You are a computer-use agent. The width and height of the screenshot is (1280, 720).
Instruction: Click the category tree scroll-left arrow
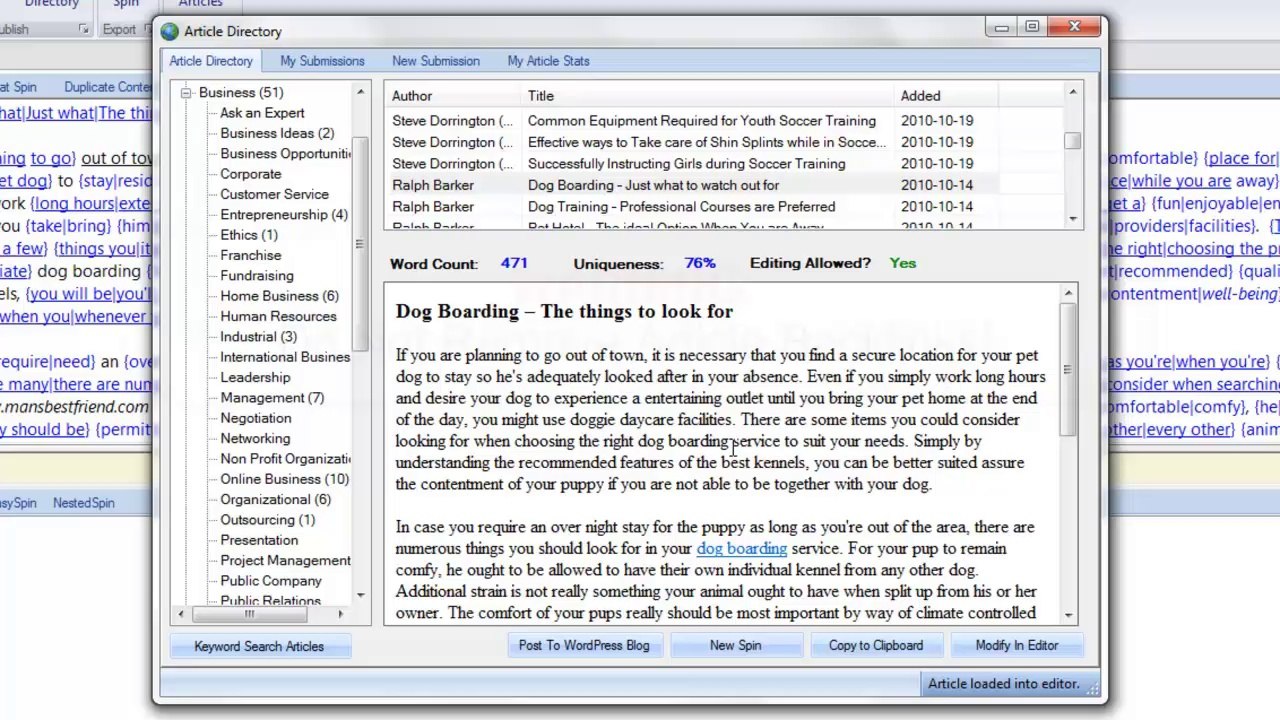[181, 614]
